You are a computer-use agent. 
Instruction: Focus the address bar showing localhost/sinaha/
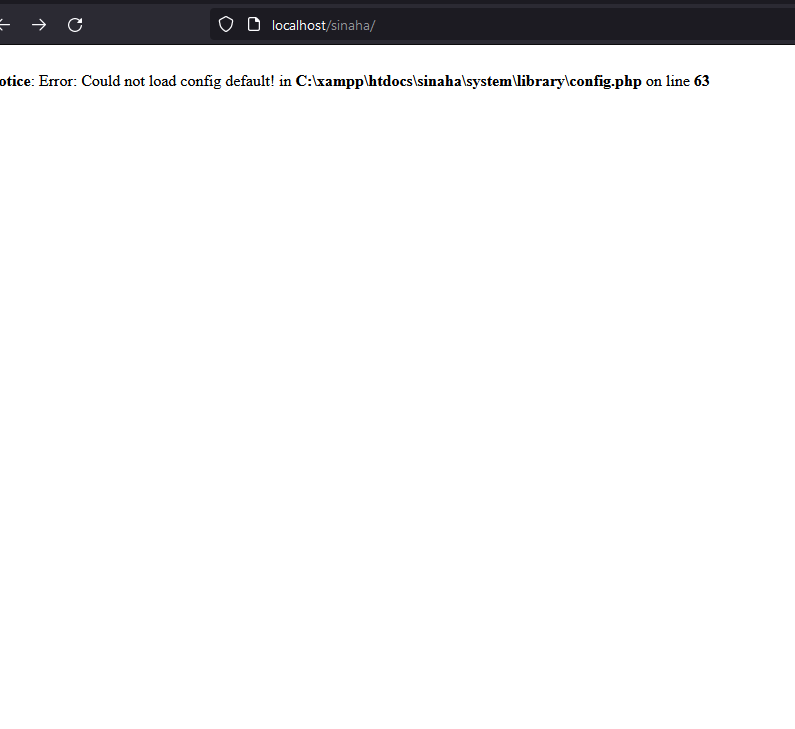[502, 25]
